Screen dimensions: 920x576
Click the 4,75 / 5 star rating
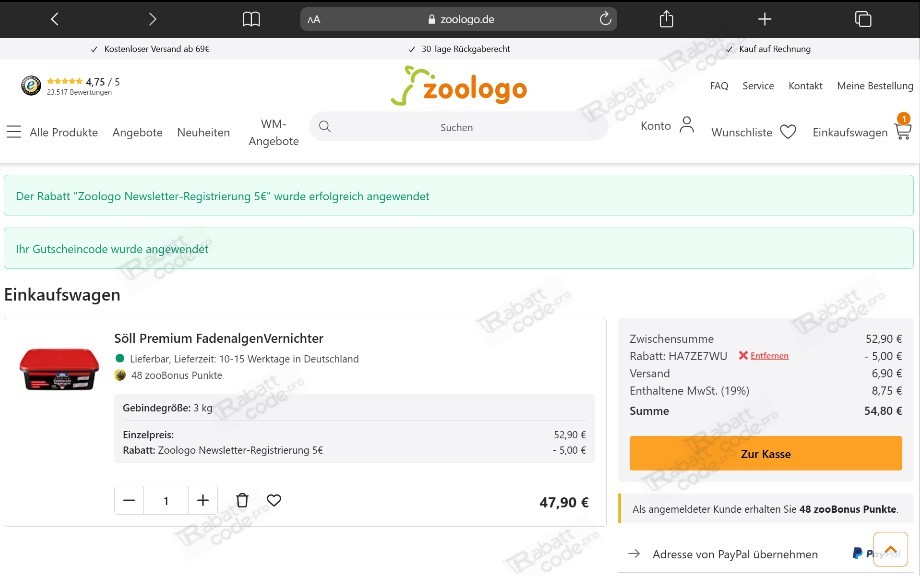(x=83, y=82)
